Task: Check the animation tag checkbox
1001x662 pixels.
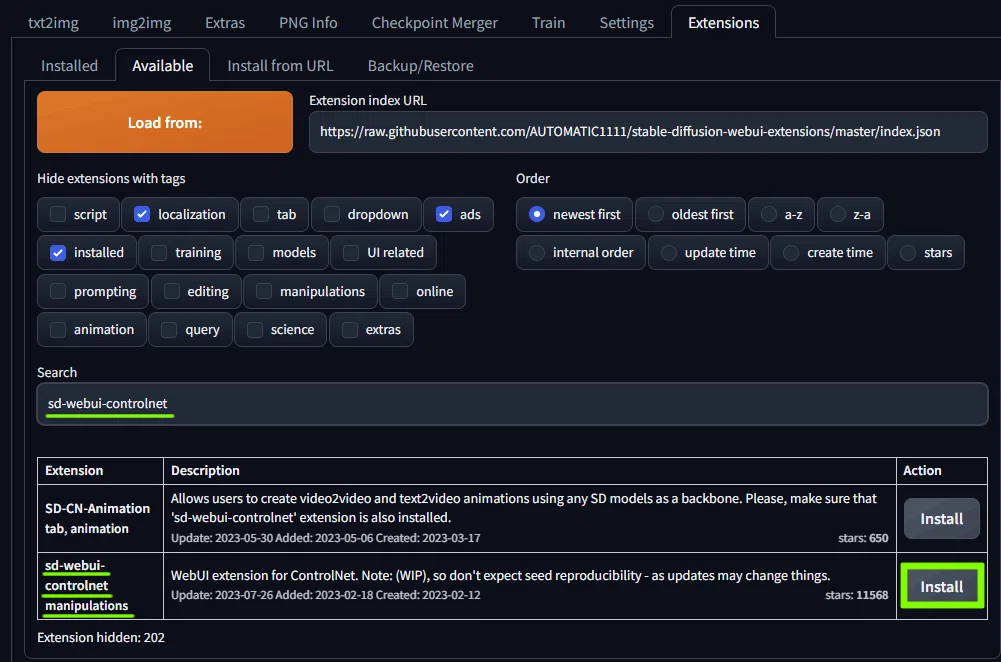Action: [x=58, y=329]
